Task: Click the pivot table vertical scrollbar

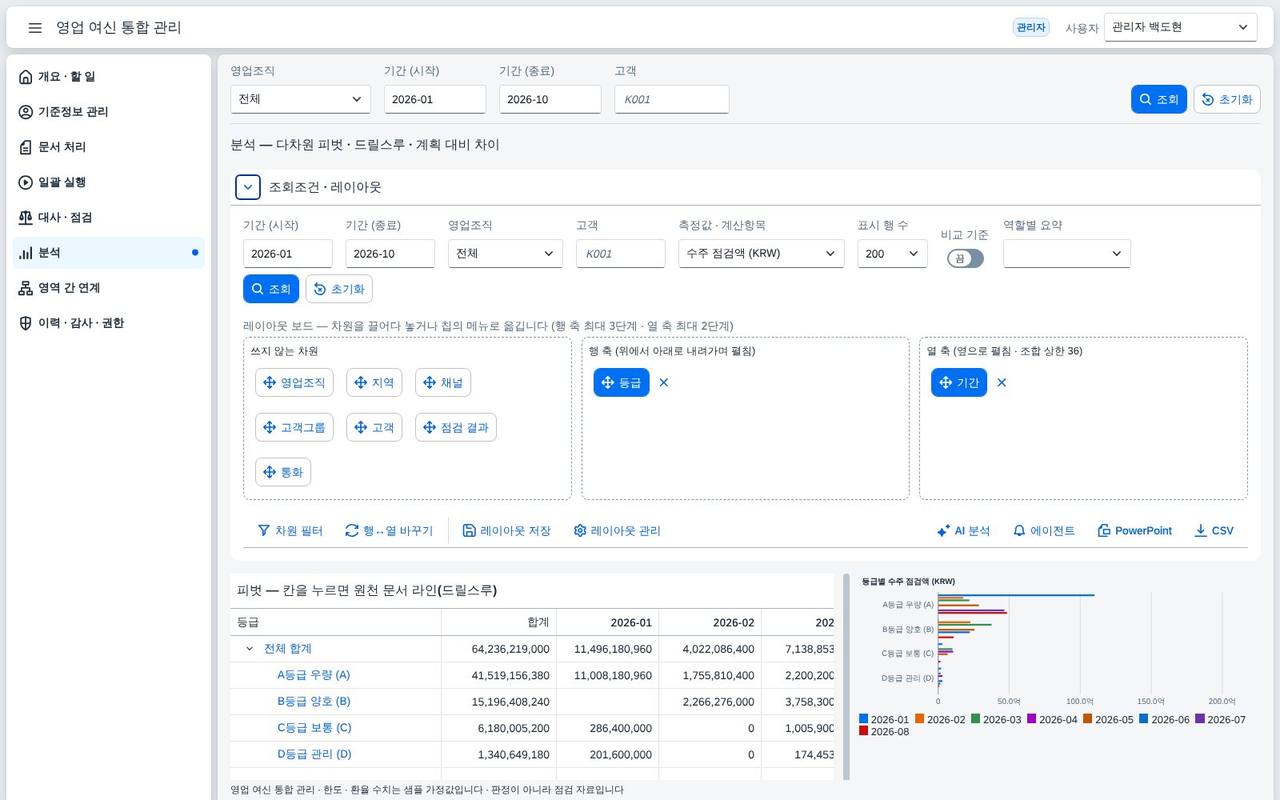Action: [x=846, y=676]
